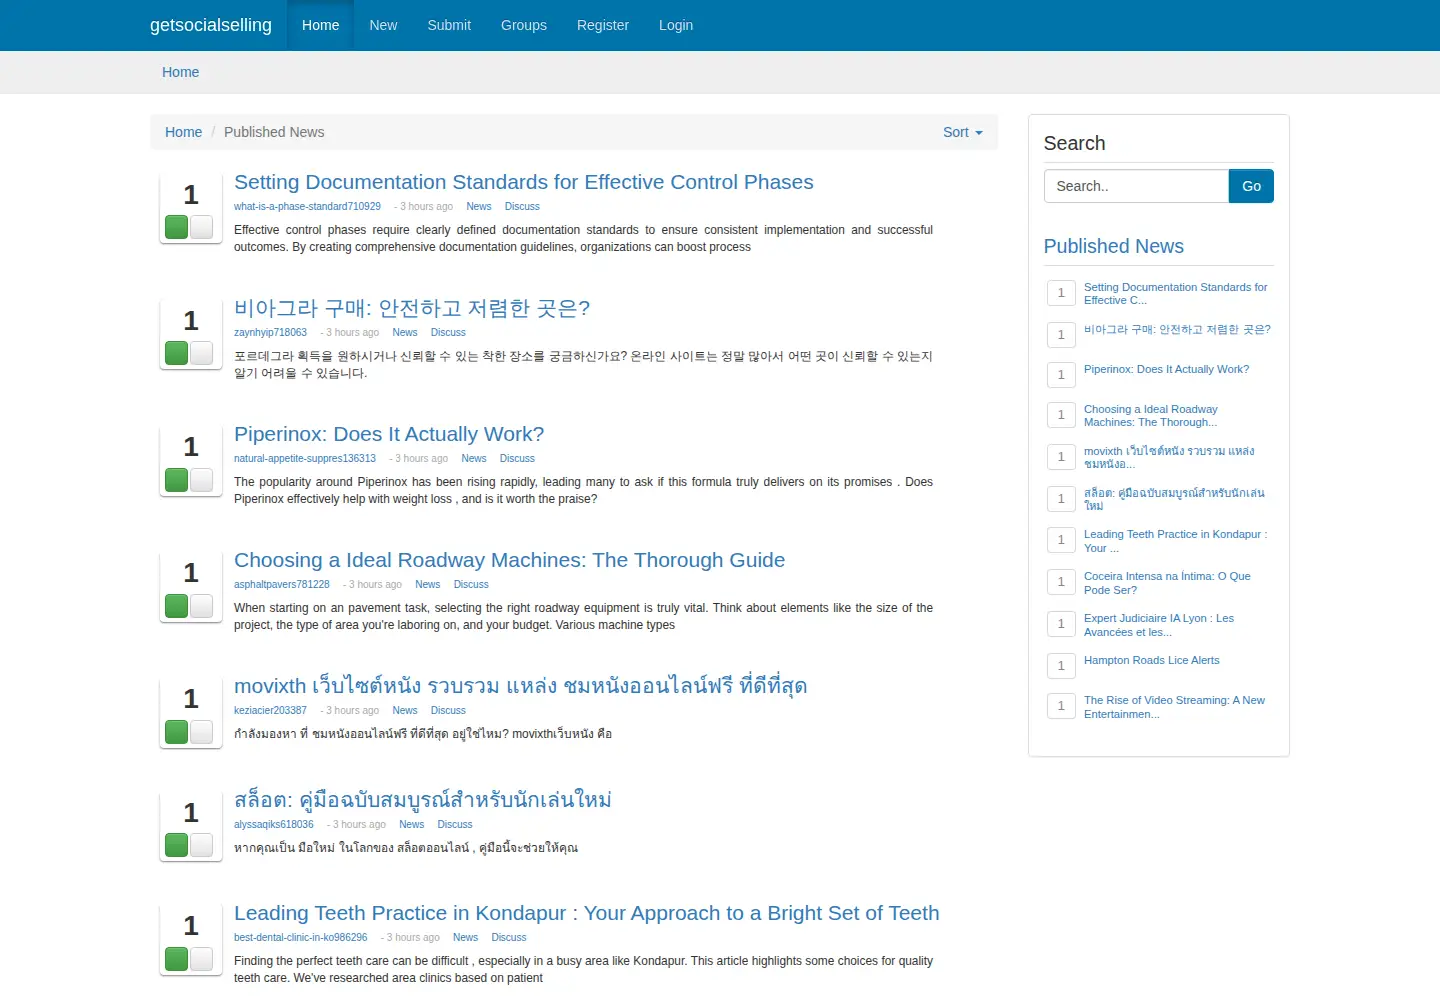1440x1000 pixels.
Task: Open sidebar link Expert Judiciaire IA Lyon
Action: 1159,625
